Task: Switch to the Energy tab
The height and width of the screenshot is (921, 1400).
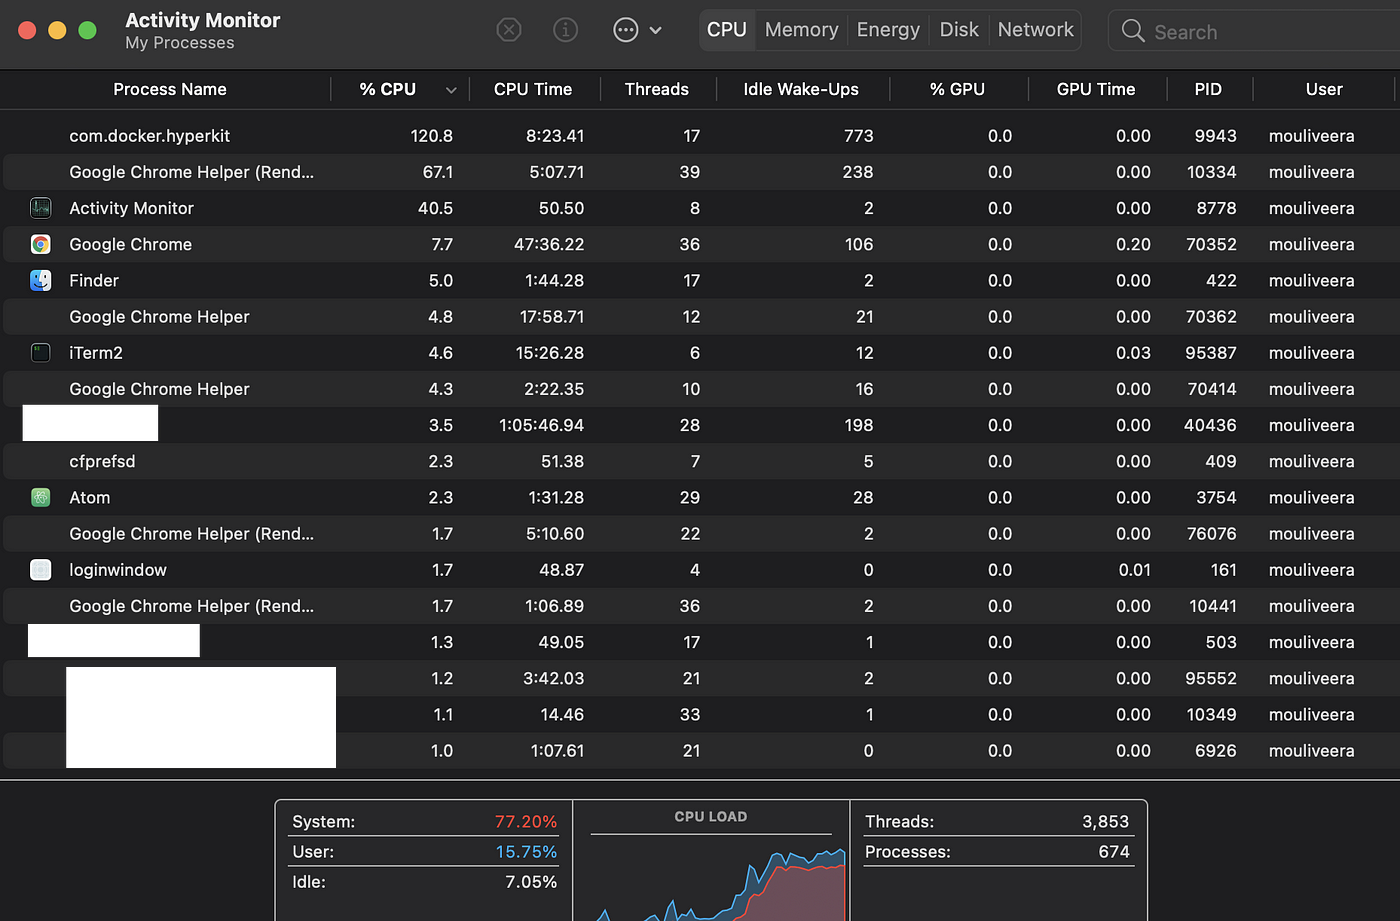Action: tap(888, 30)
